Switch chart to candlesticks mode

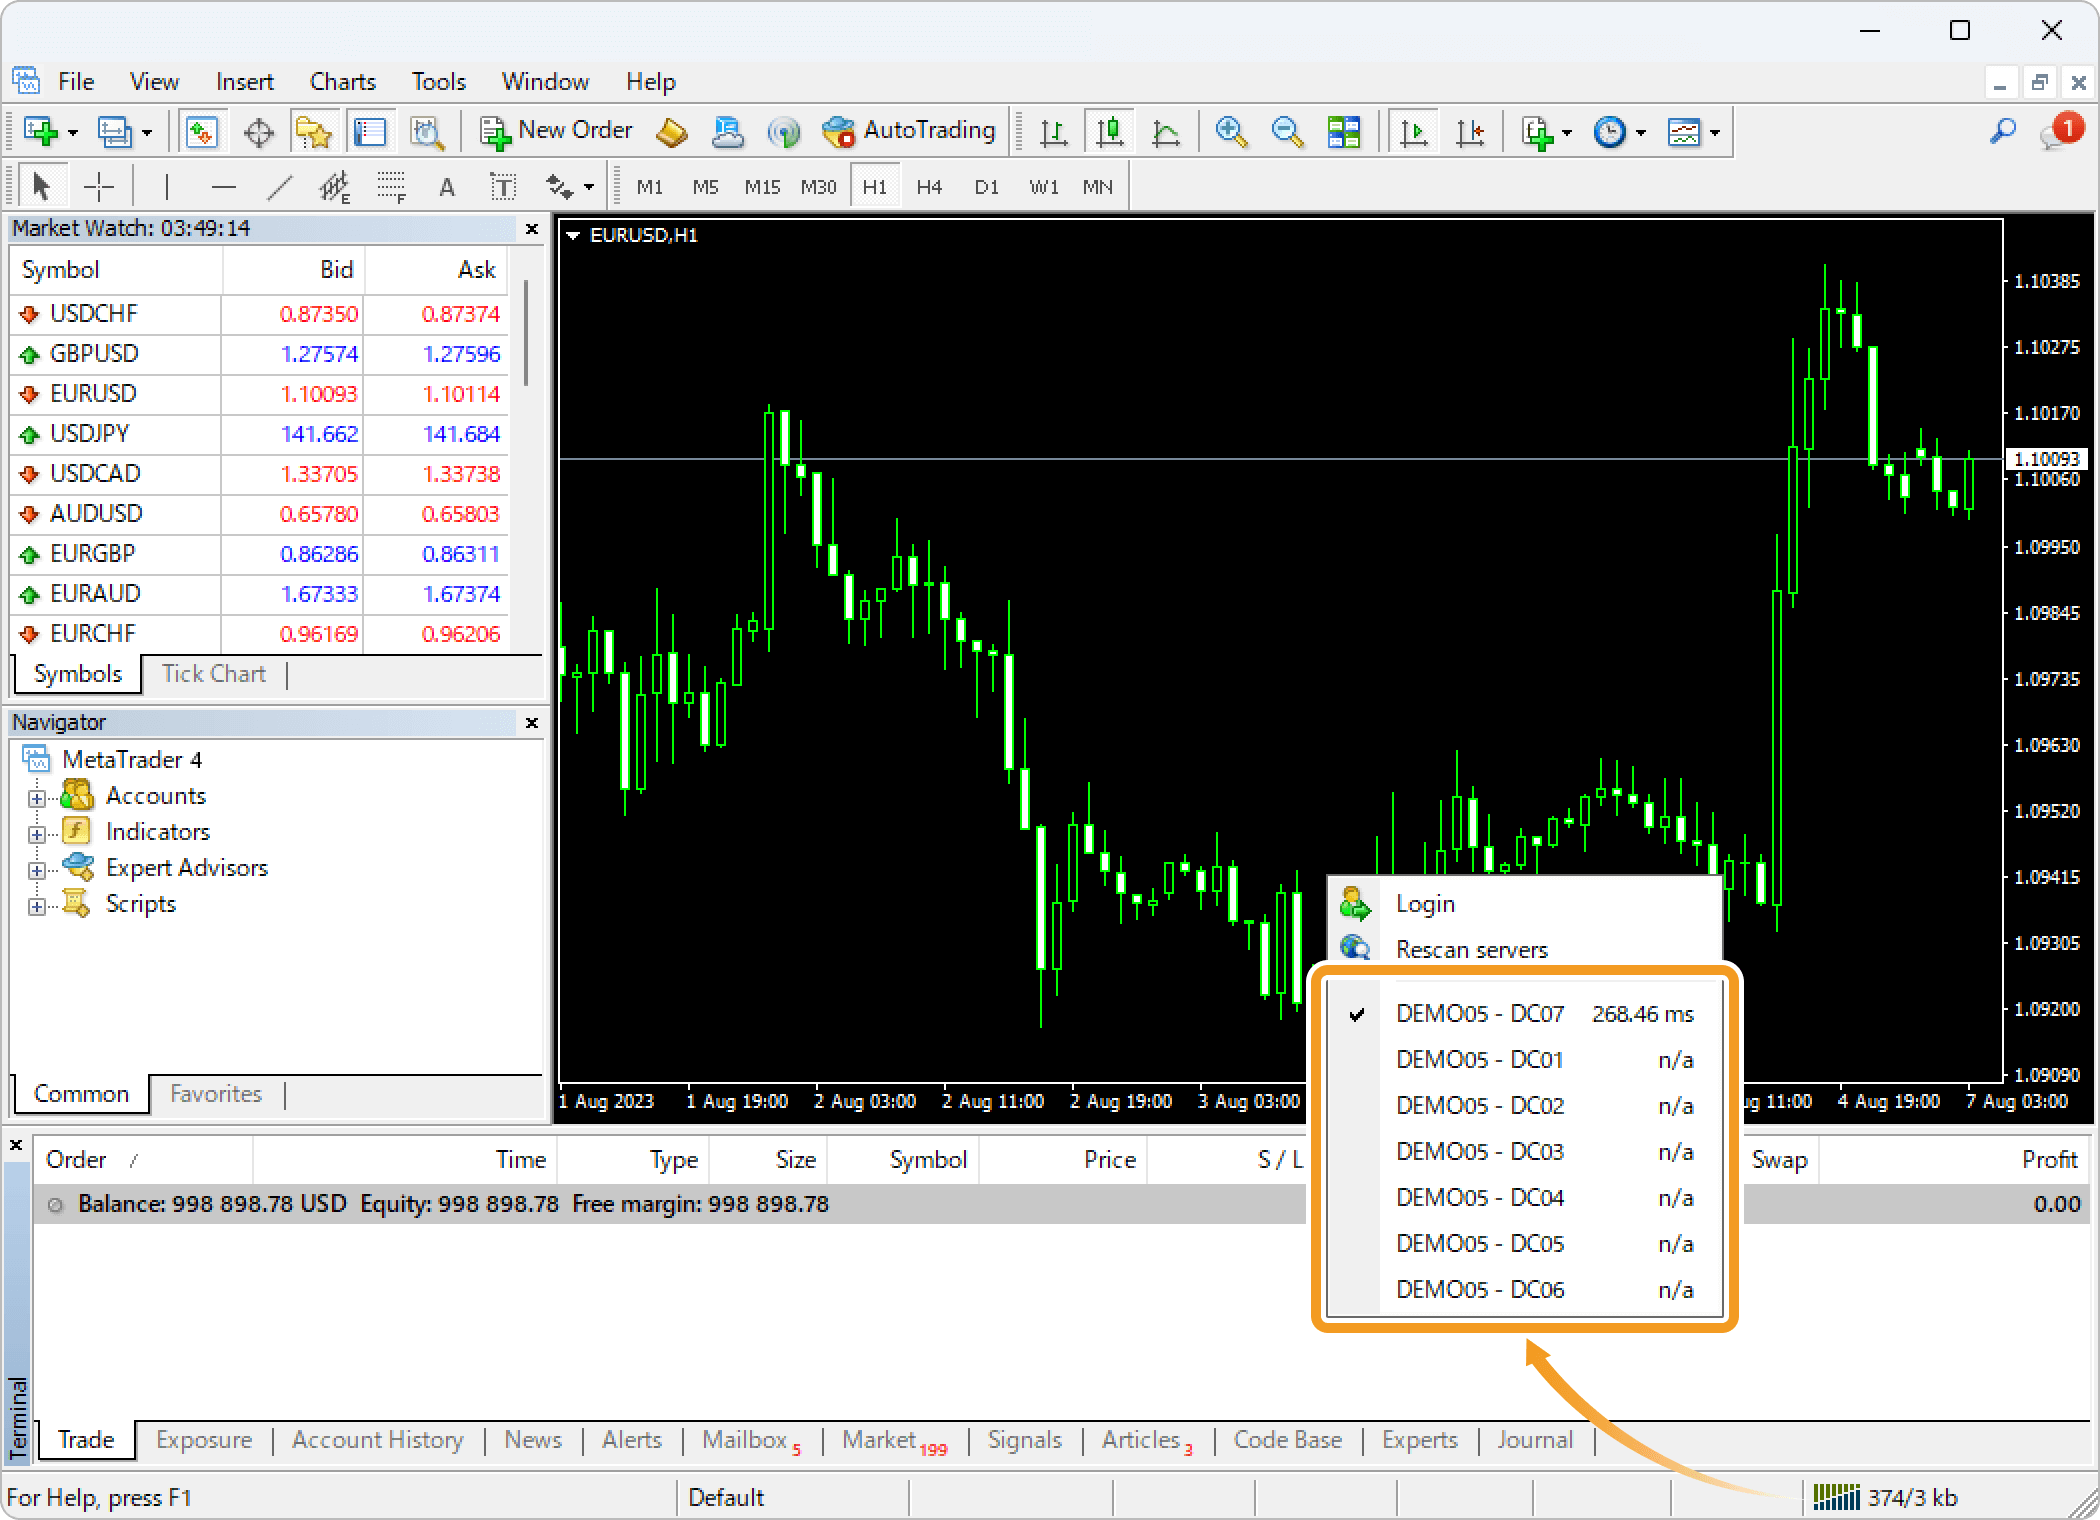1110,132
